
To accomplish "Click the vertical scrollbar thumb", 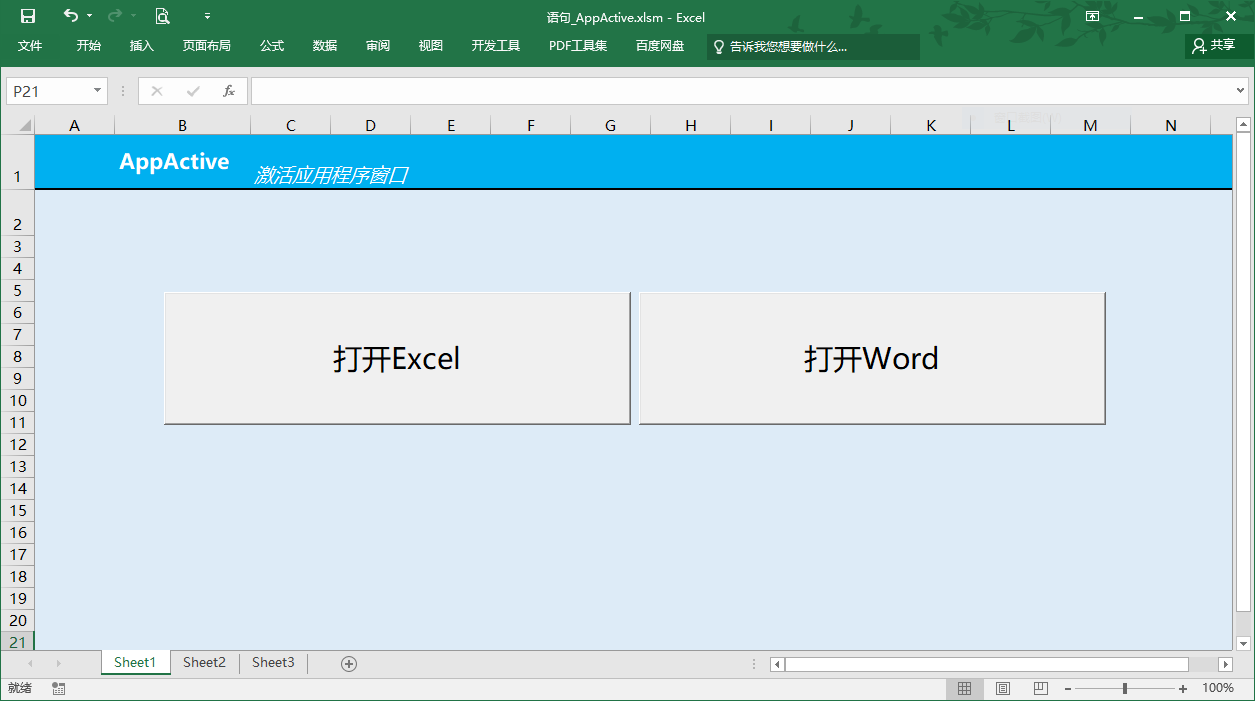I will 1243,371.
